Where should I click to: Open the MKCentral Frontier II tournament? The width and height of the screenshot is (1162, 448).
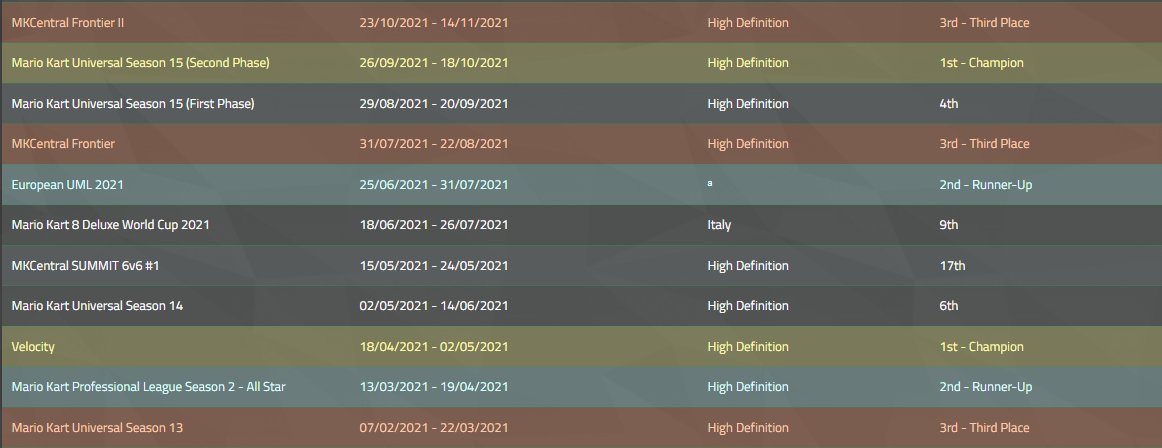pyautogui.click(x=67, y=23)
